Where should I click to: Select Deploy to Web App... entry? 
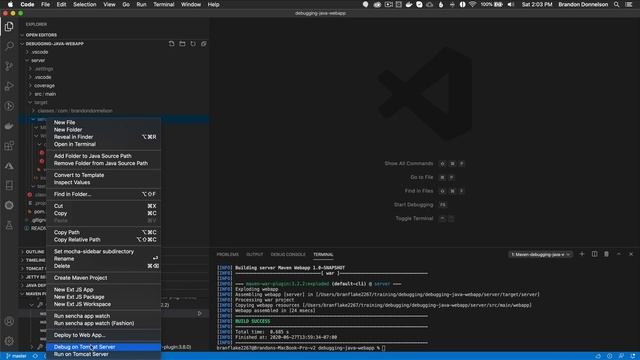[104, 335]
